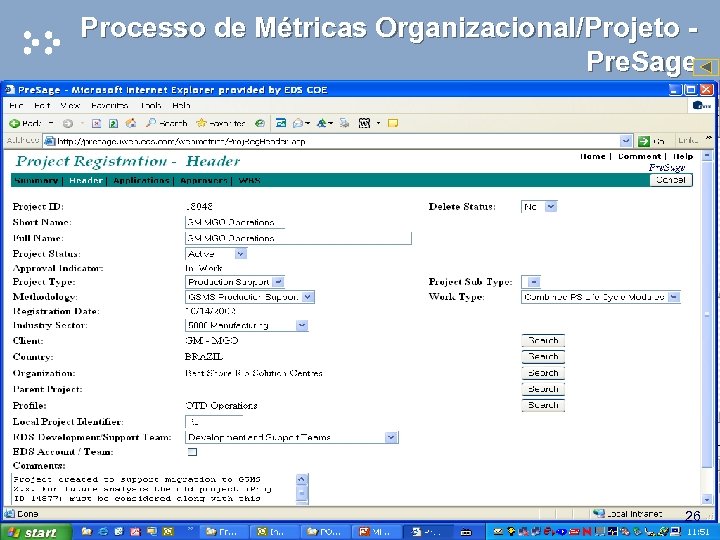
Task: Open the Comment link at the top right of the page
Action: coord(639,157)
